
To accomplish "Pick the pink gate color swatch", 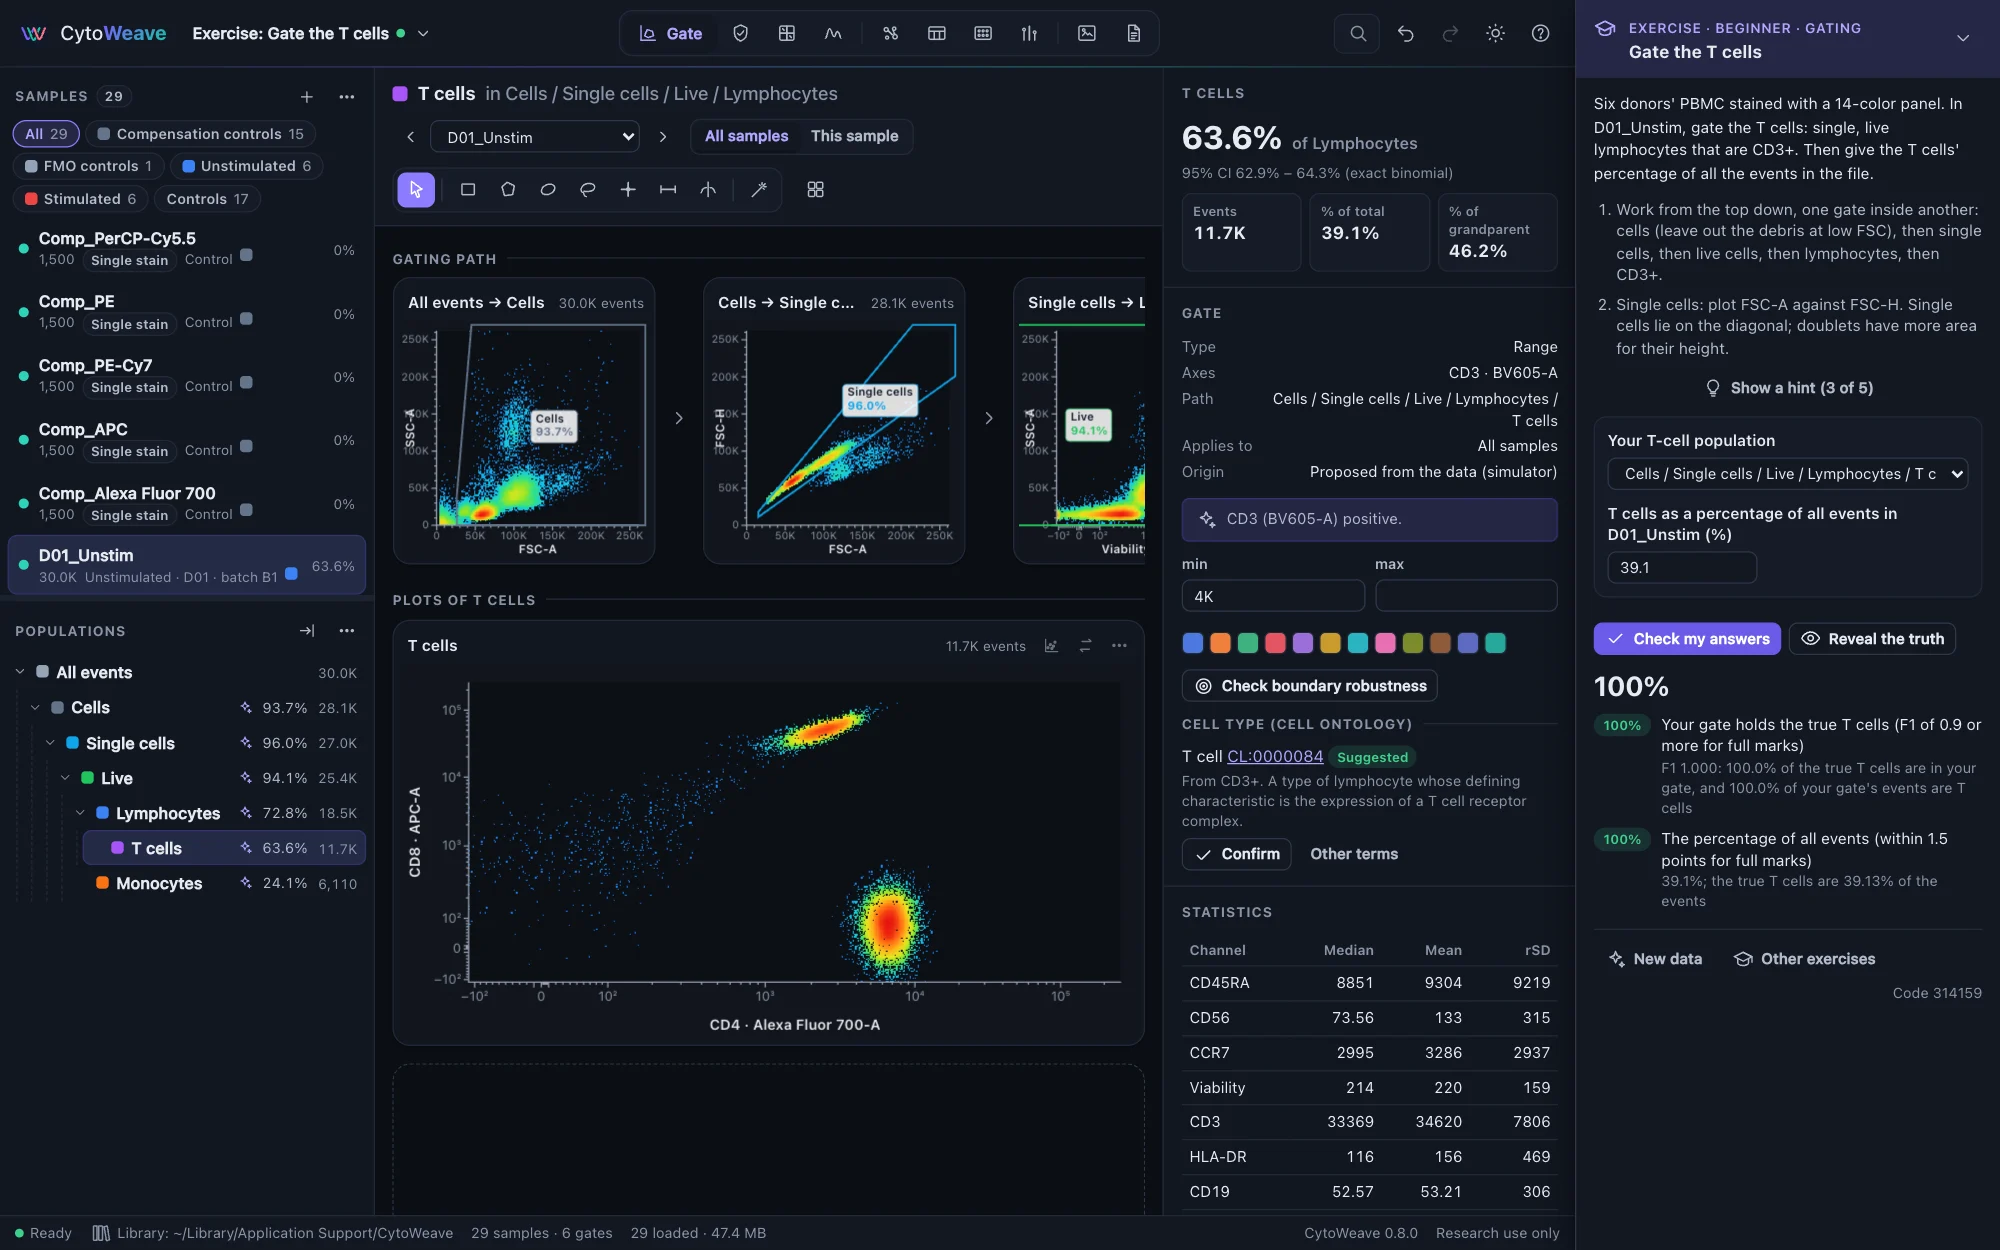I will coord(1385,643).
